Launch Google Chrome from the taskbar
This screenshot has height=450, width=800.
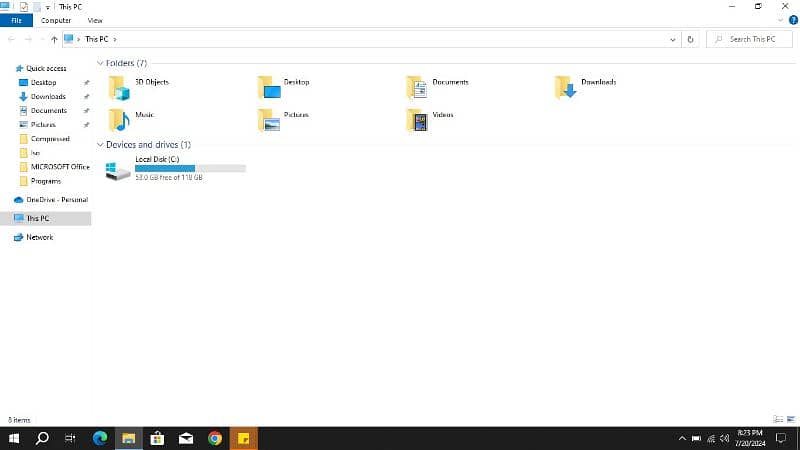pyautogui.click(x=214, y=438)
